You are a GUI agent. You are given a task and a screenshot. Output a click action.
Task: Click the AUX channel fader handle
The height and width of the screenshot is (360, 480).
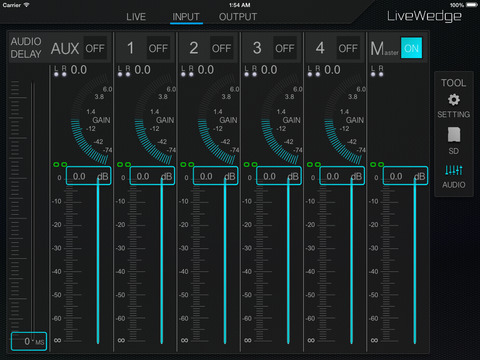pyautogui.click(x=88, y=176)
